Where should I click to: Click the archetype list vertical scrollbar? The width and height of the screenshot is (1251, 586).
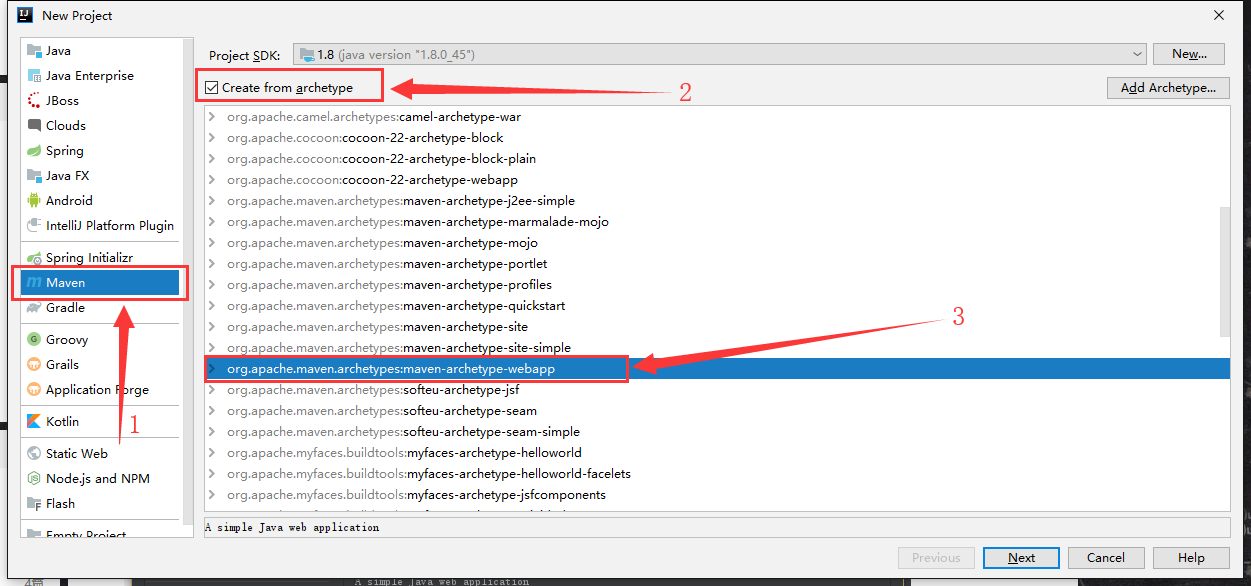click(x=1225, y=272)
